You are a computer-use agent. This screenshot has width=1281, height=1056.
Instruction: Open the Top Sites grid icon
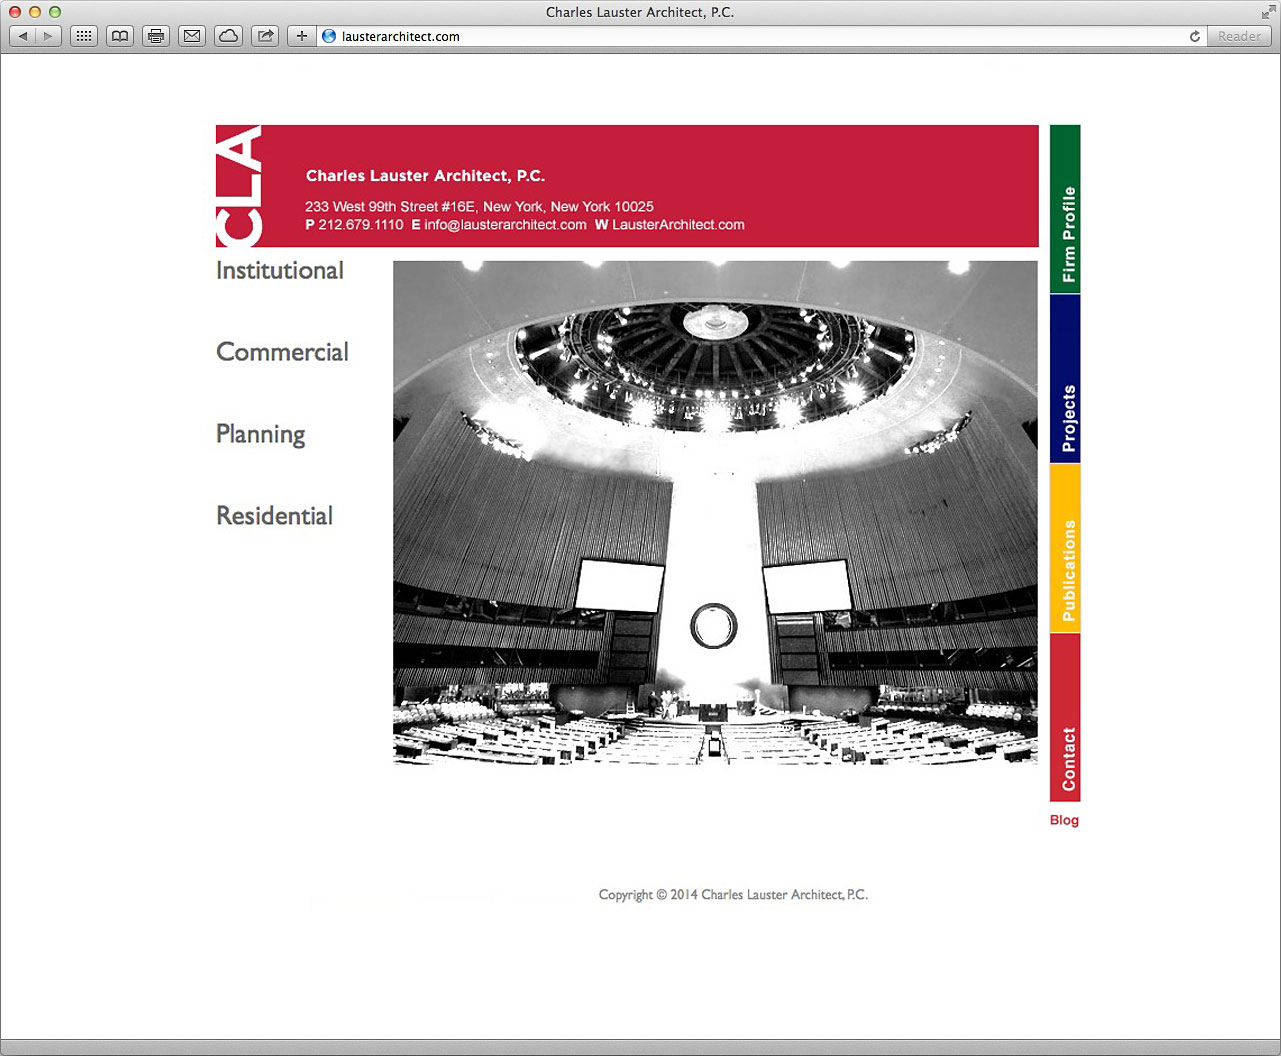click(84, 36)
